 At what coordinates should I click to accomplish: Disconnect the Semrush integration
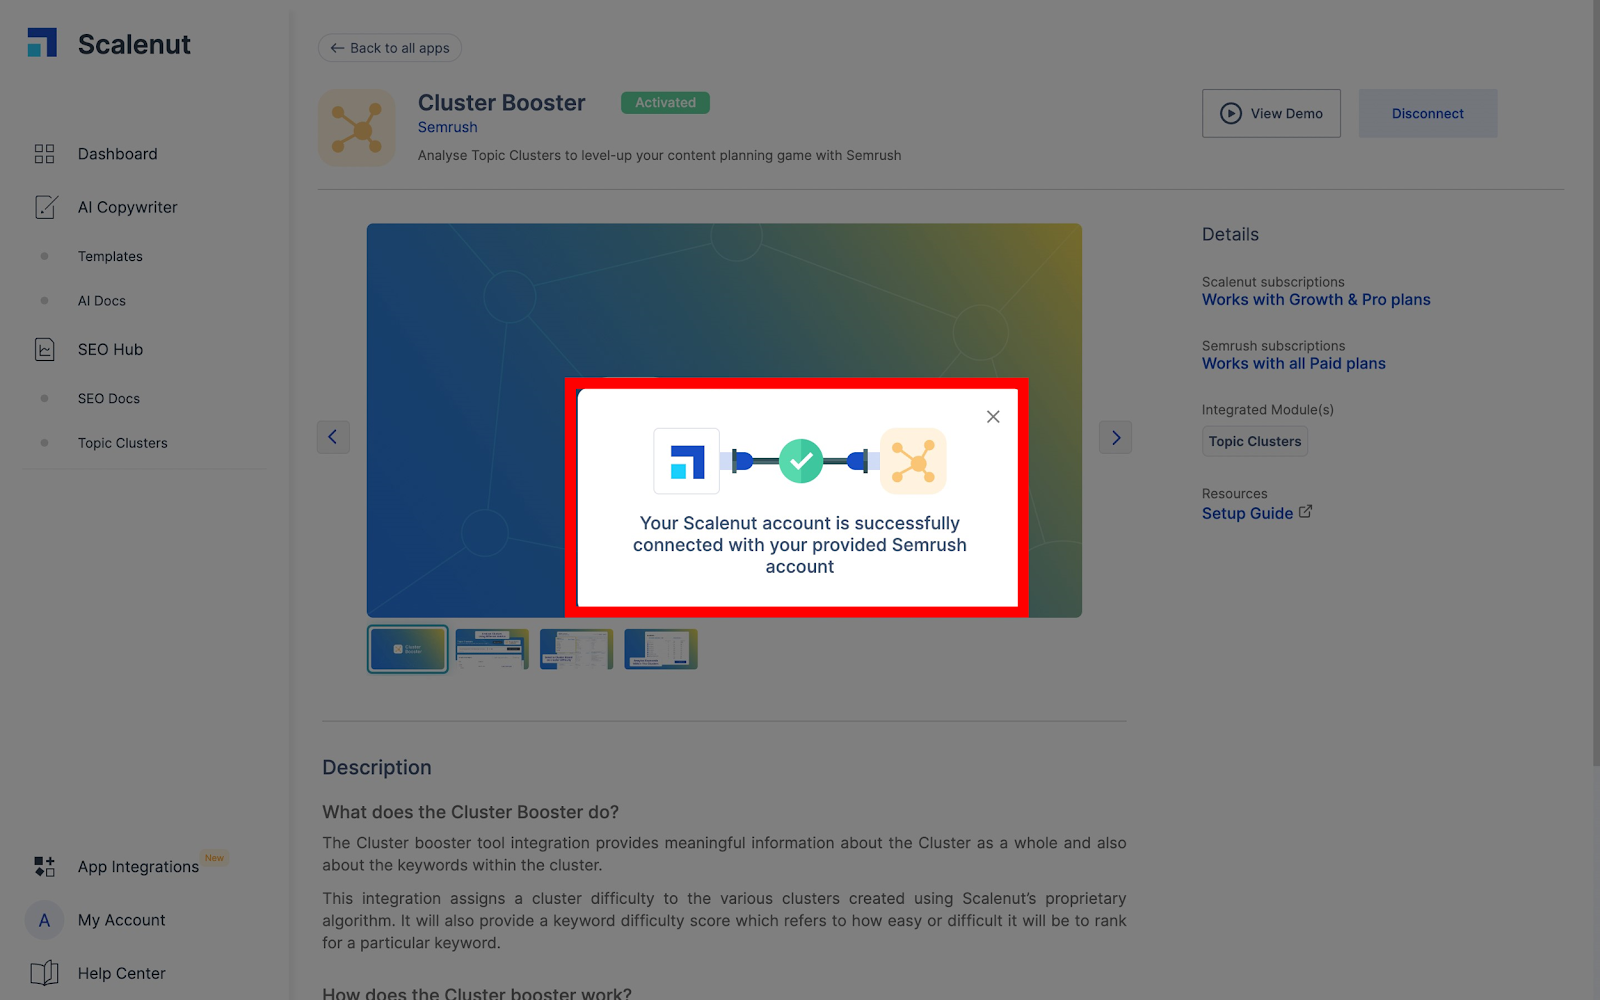point(1427,113)
